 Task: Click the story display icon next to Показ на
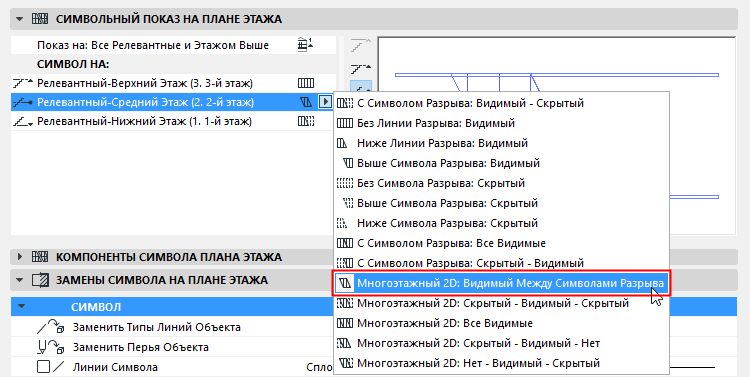306,45
